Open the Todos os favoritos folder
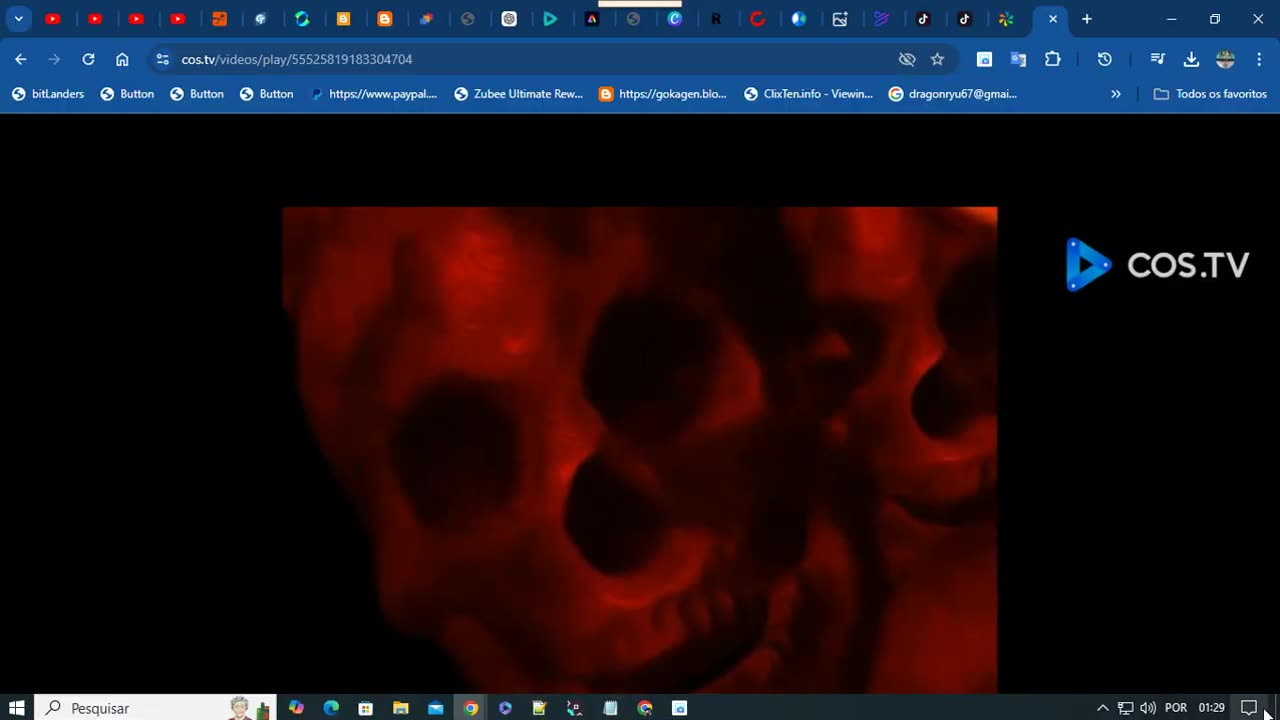The width and height of the screenshot is (1280, 720). [1210, 94]
